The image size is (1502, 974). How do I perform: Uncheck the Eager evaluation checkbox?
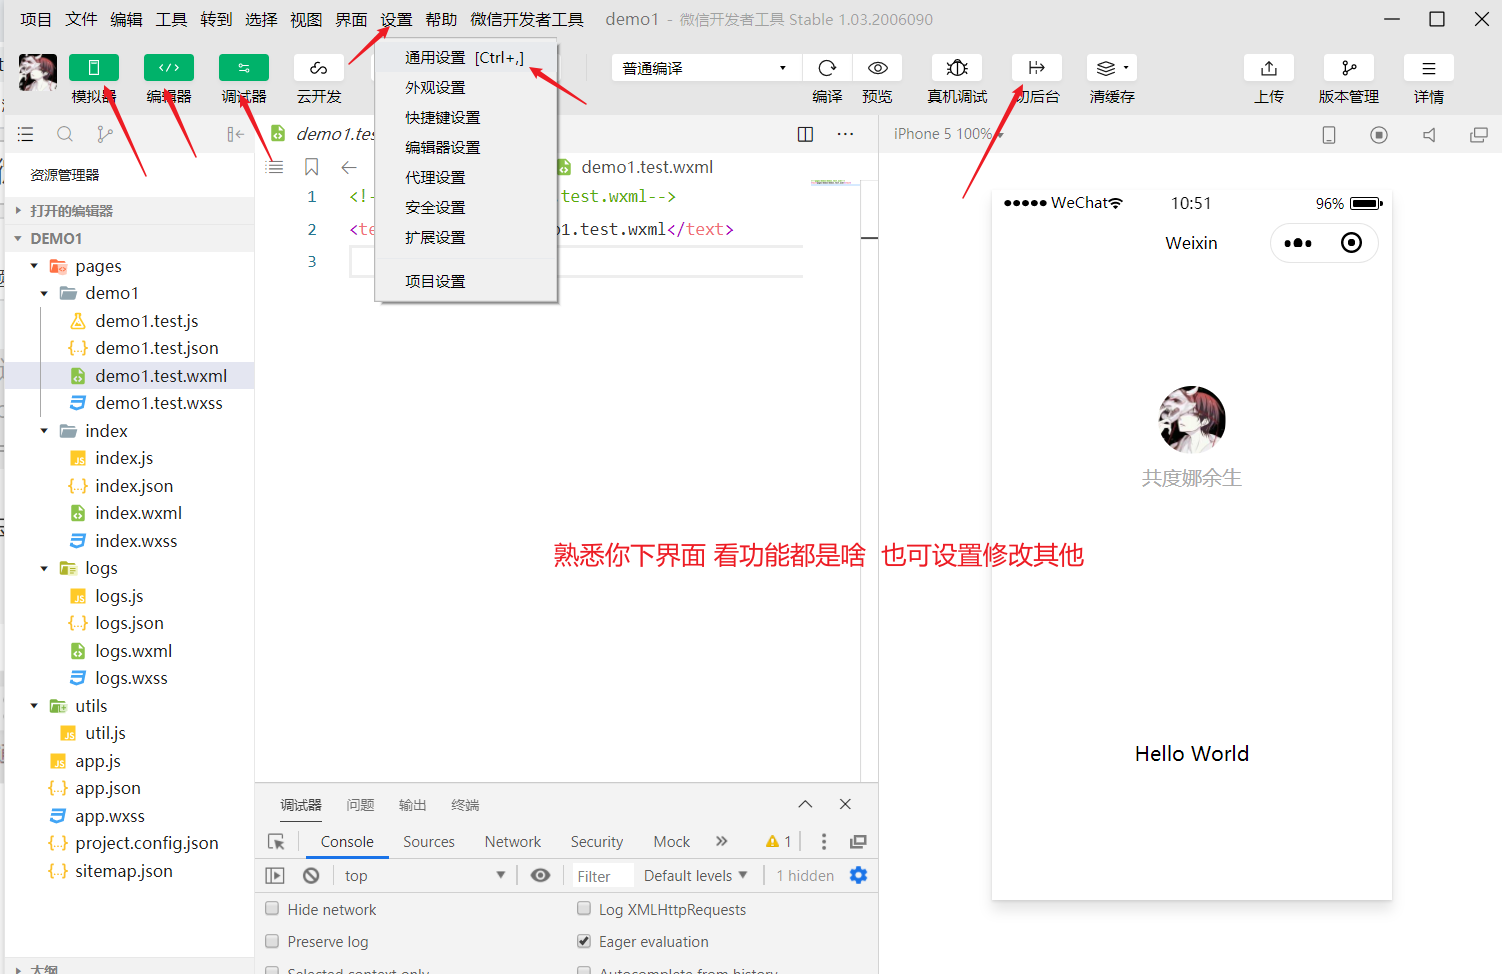584,941
